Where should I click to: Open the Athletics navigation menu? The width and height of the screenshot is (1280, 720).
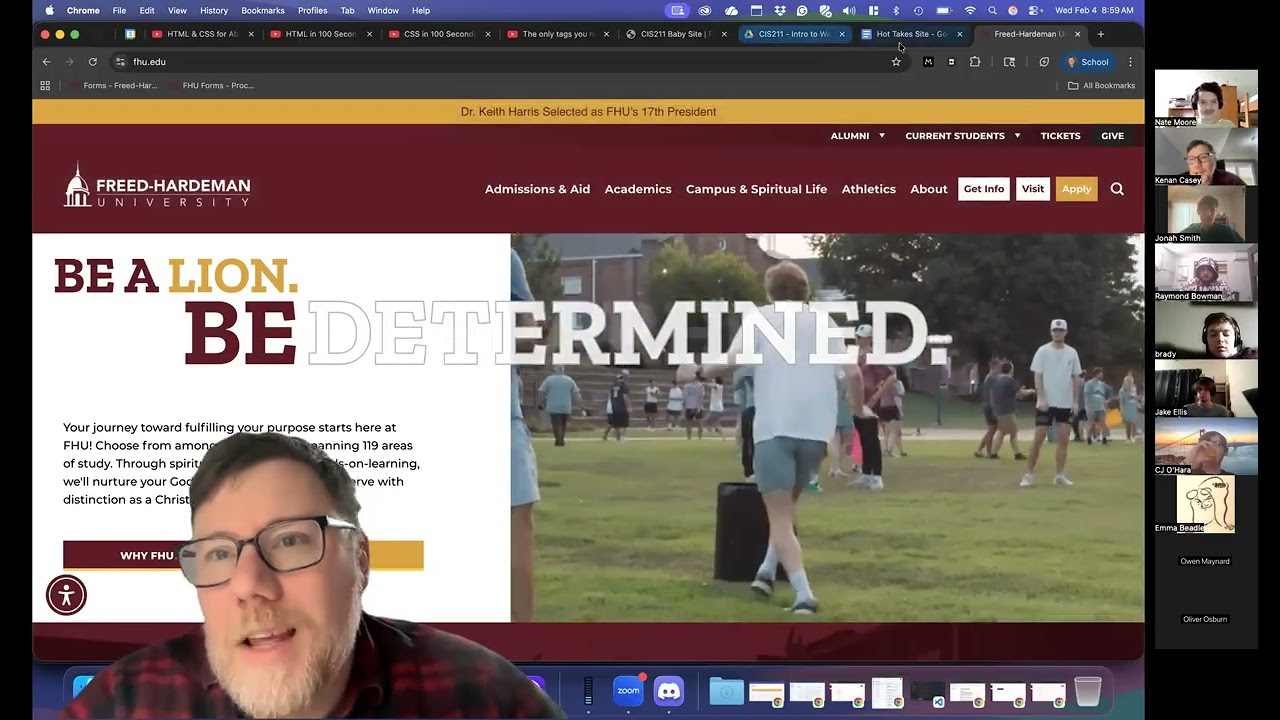869,189
